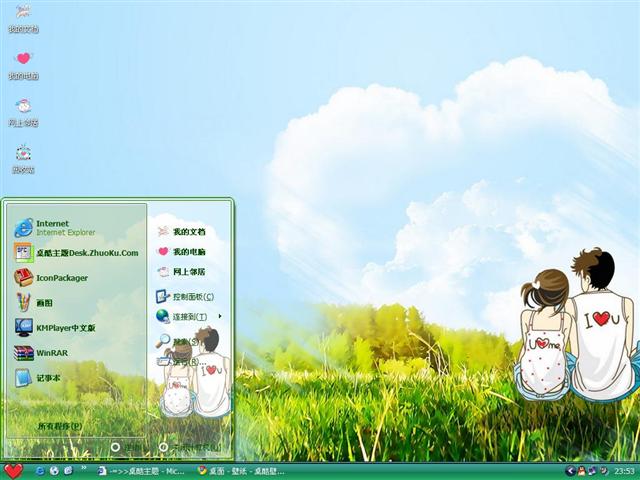This screenshot has width=640, height=480.
Task: Open 我的电脑 in start menu right panel
Action: pyautogui.click(x=181, y=251)
